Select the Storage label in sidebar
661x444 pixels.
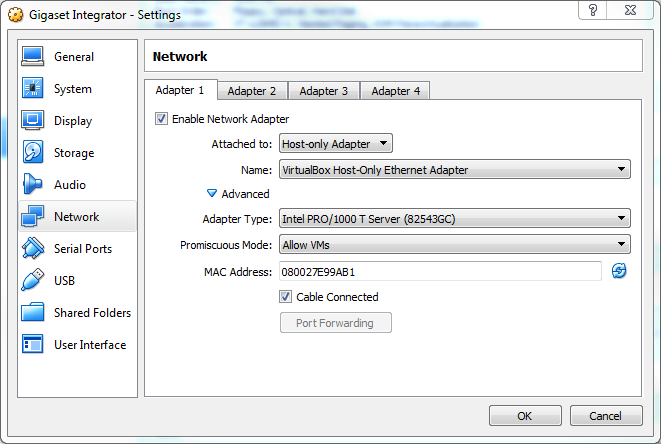coord(74,153)
